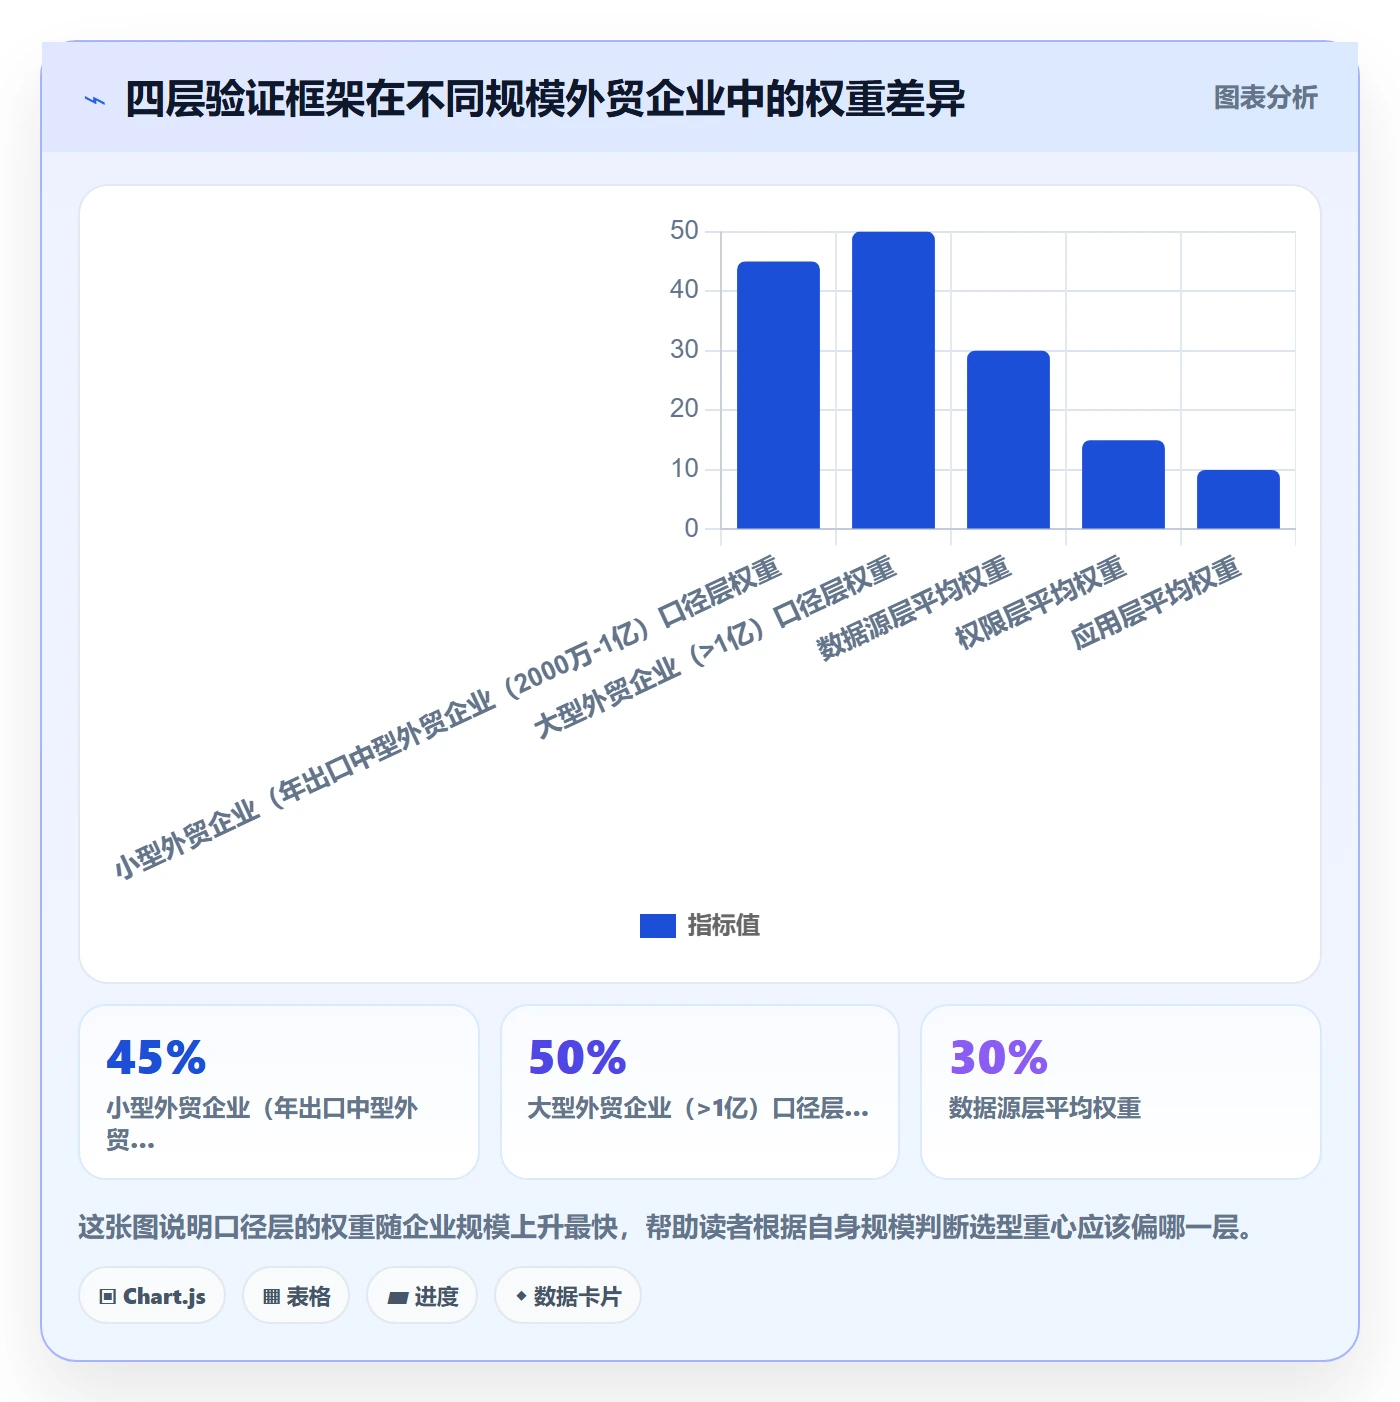Click the 指标值 legend label
The height and width of the screenshot is (1402, 1400).
[724, 926]
